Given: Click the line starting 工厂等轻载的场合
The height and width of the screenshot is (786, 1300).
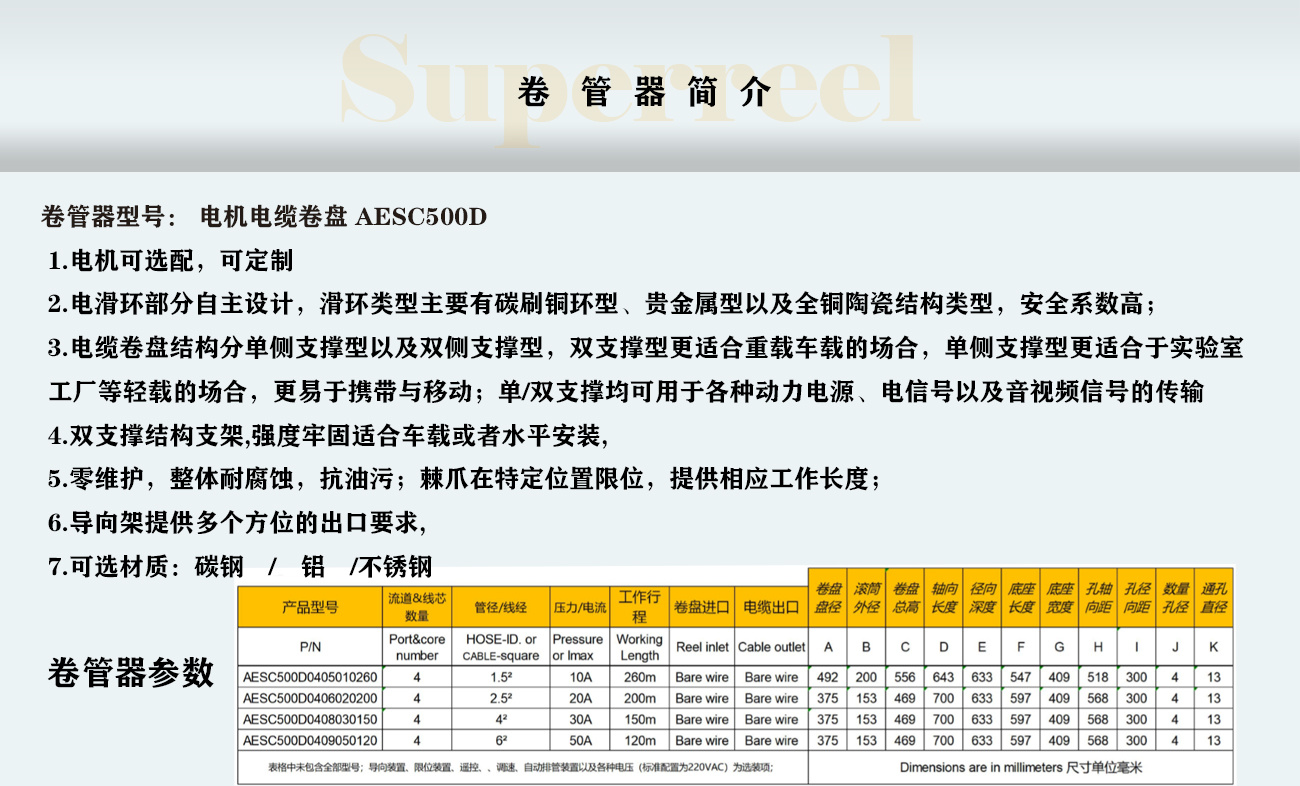Looking at the screenshot, I should [x=626, y=392].
